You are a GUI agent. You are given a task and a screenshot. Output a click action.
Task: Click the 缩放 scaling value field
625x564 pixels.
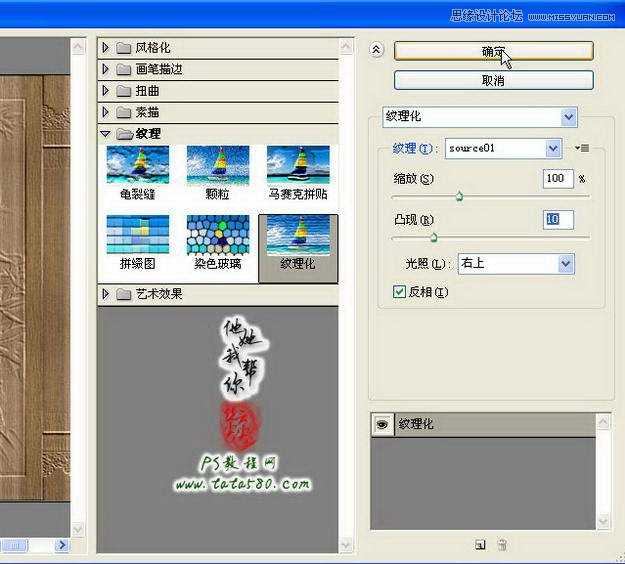(558, 179)
